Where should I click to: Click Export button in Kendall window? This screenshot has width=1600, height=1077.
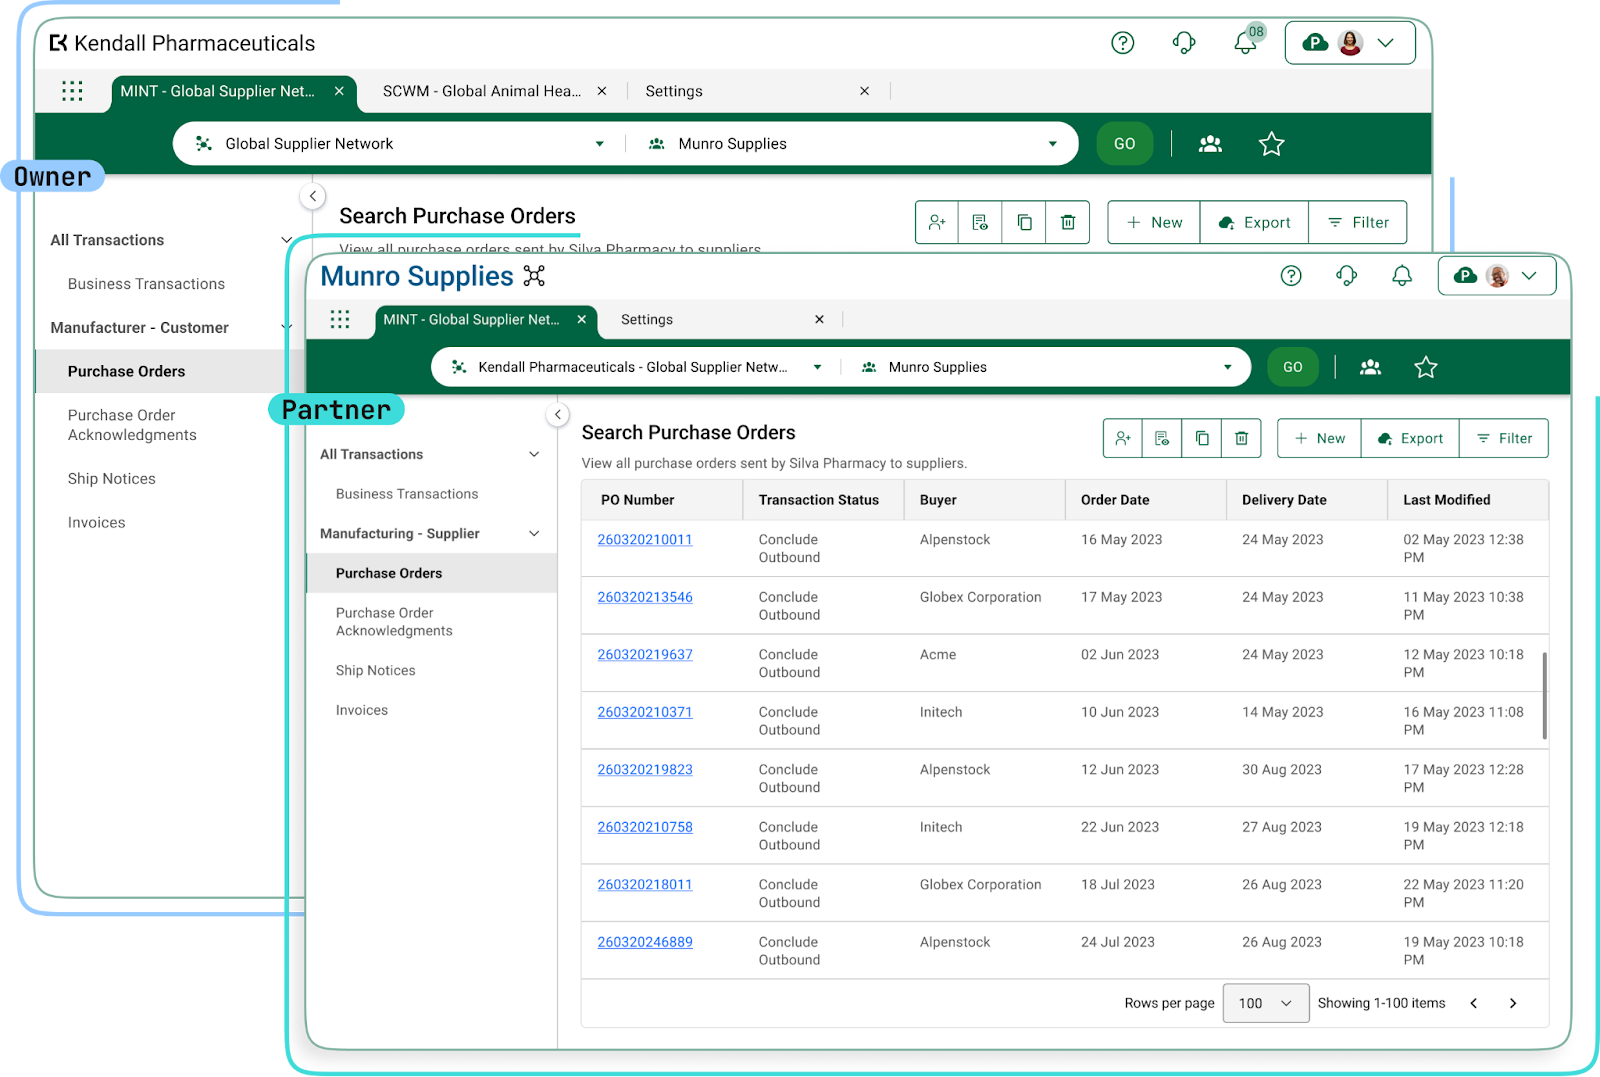(1254, 222)
